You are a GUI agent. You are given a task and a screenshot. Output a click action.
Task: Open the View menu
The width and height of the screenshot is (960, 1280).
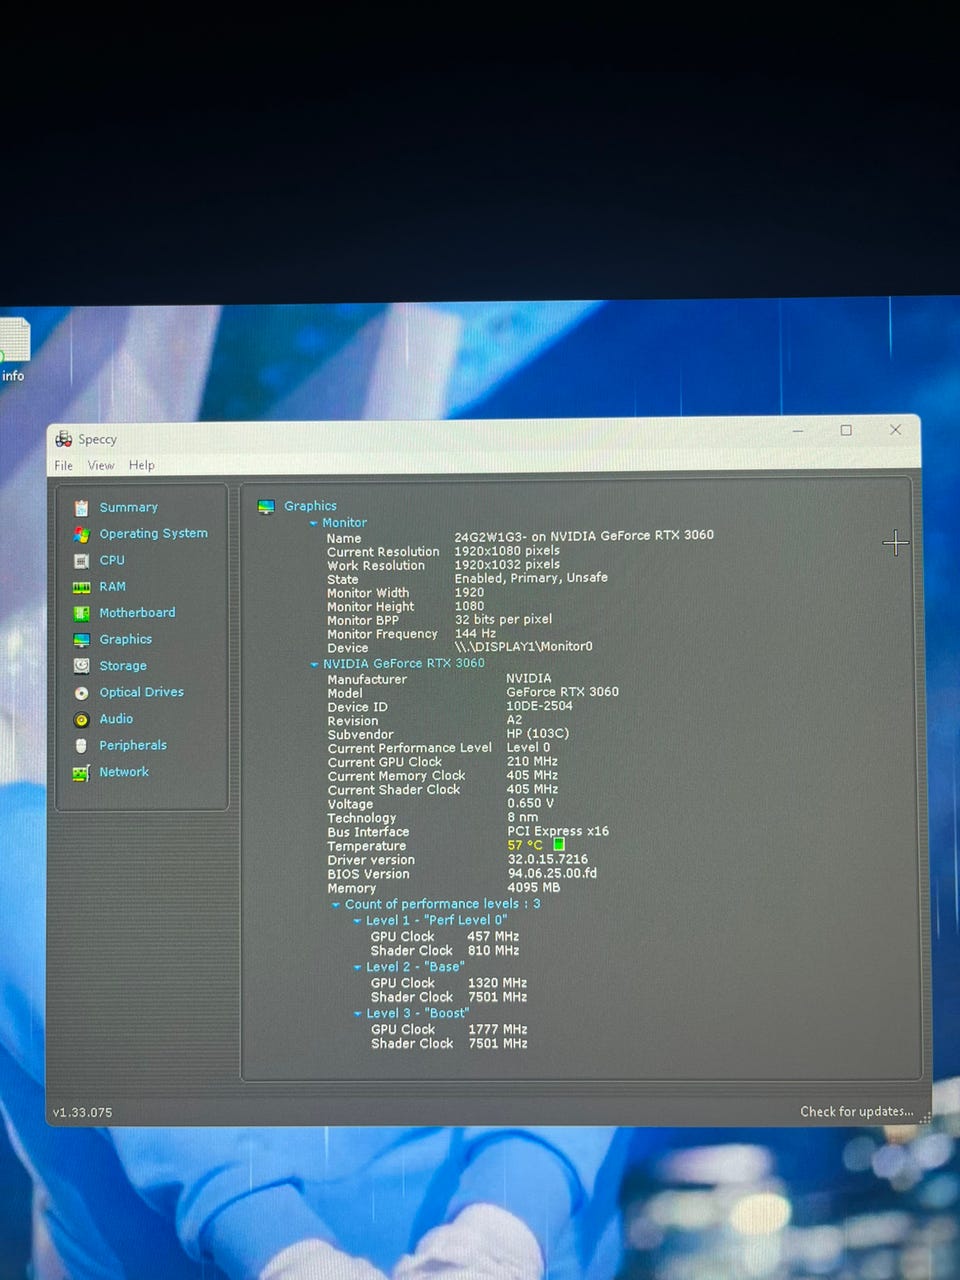point(101,465)
